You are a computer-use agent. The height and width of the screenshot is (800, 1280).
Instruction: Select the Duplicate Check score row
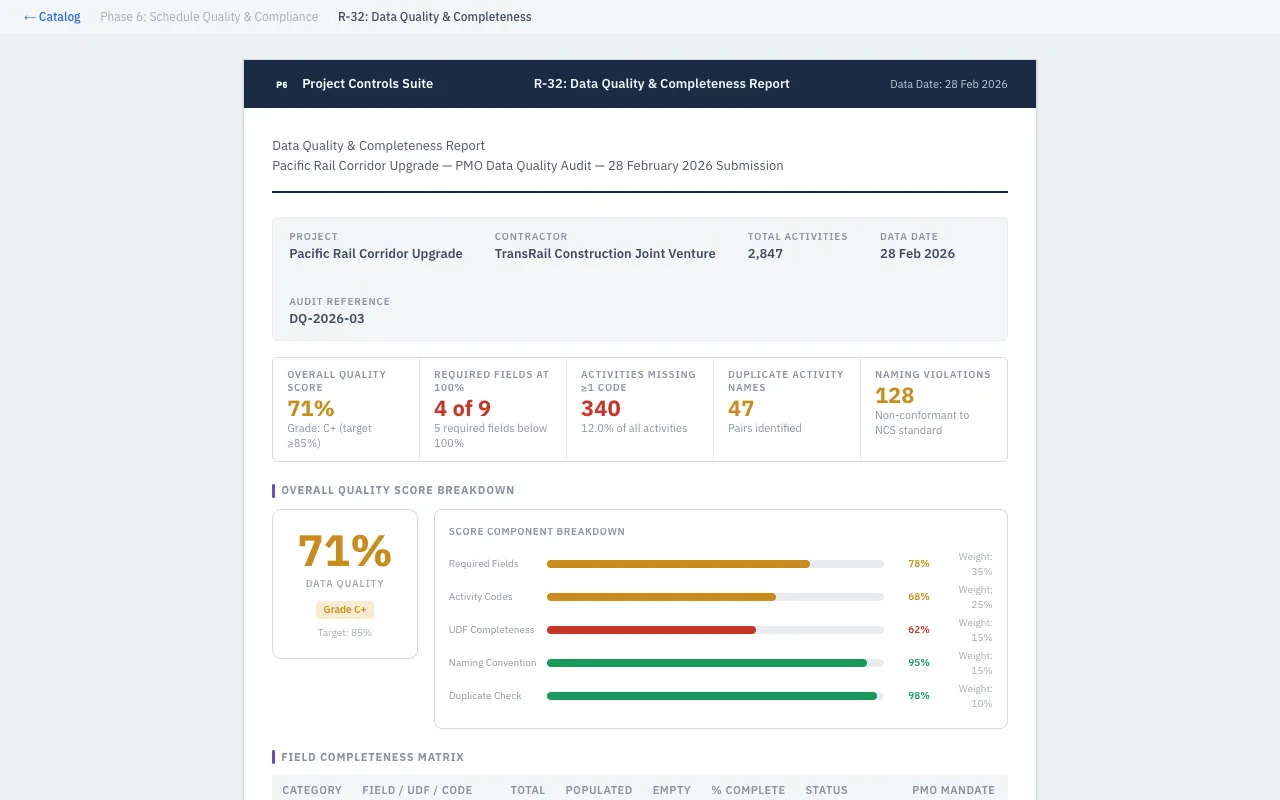pyautogui.click(x=715, y=695)
